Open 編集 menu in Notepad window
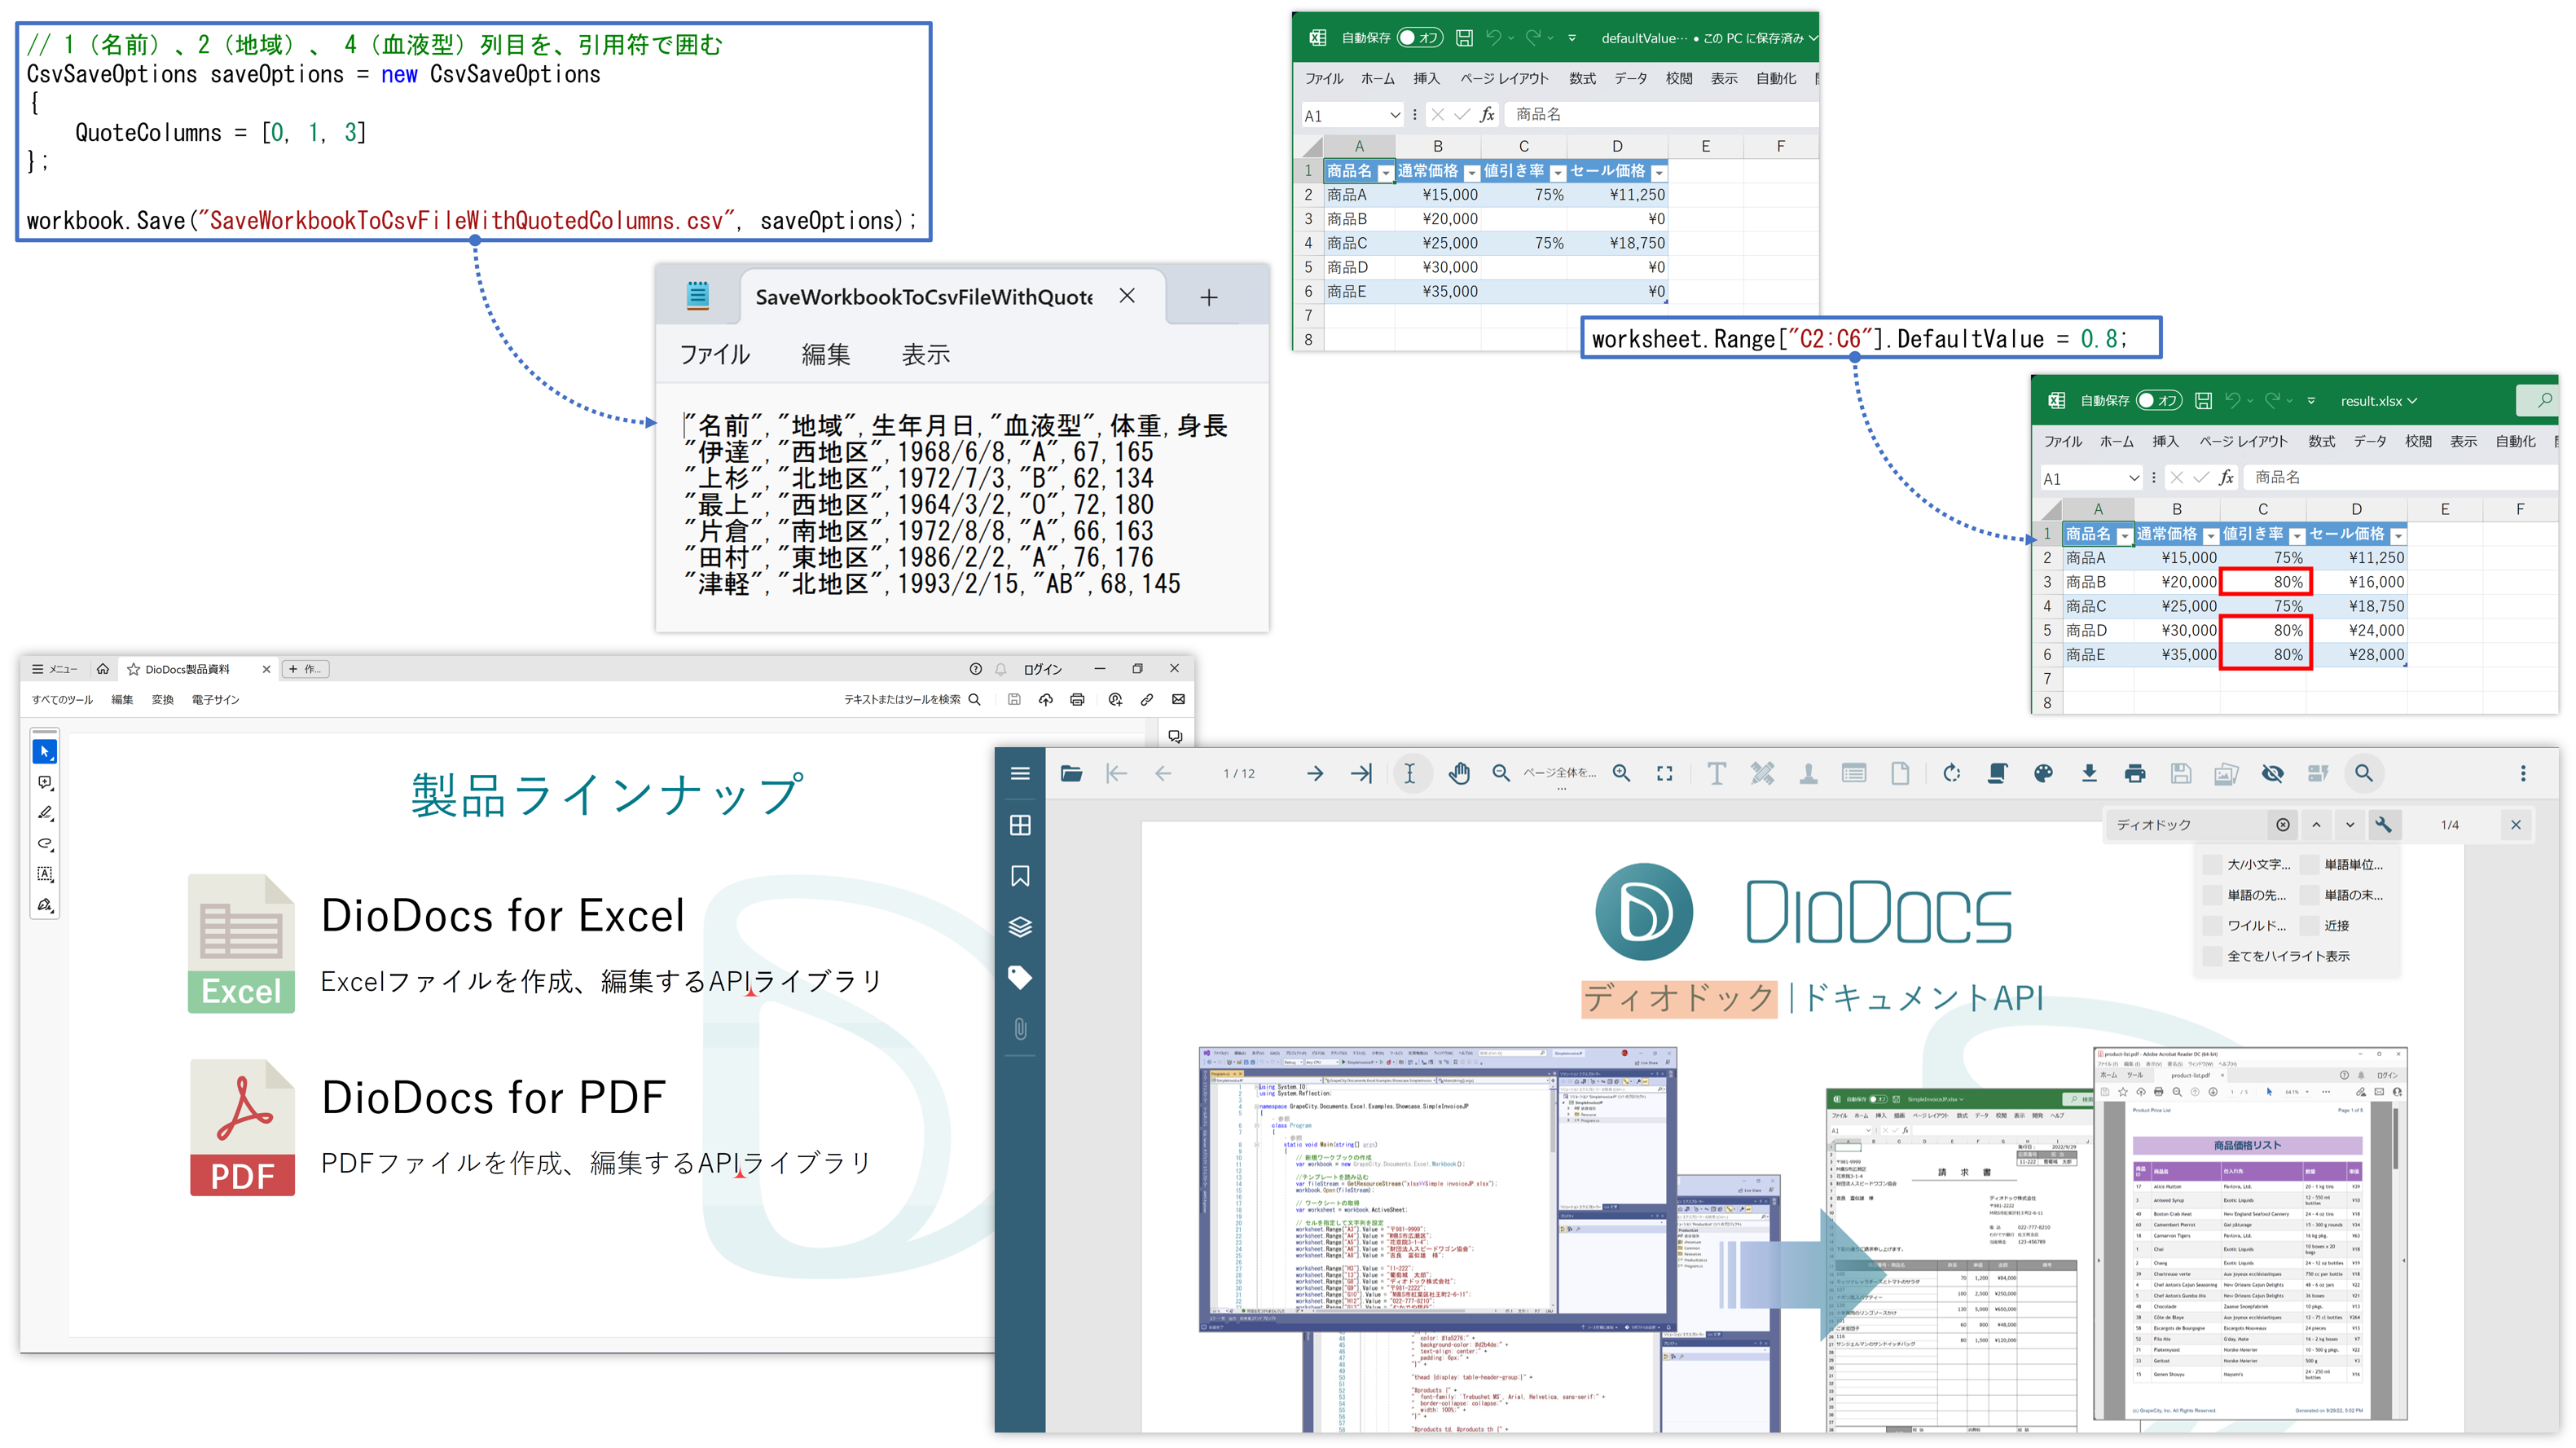This screenshot has width=2576, height=1448. pos(825,354)
